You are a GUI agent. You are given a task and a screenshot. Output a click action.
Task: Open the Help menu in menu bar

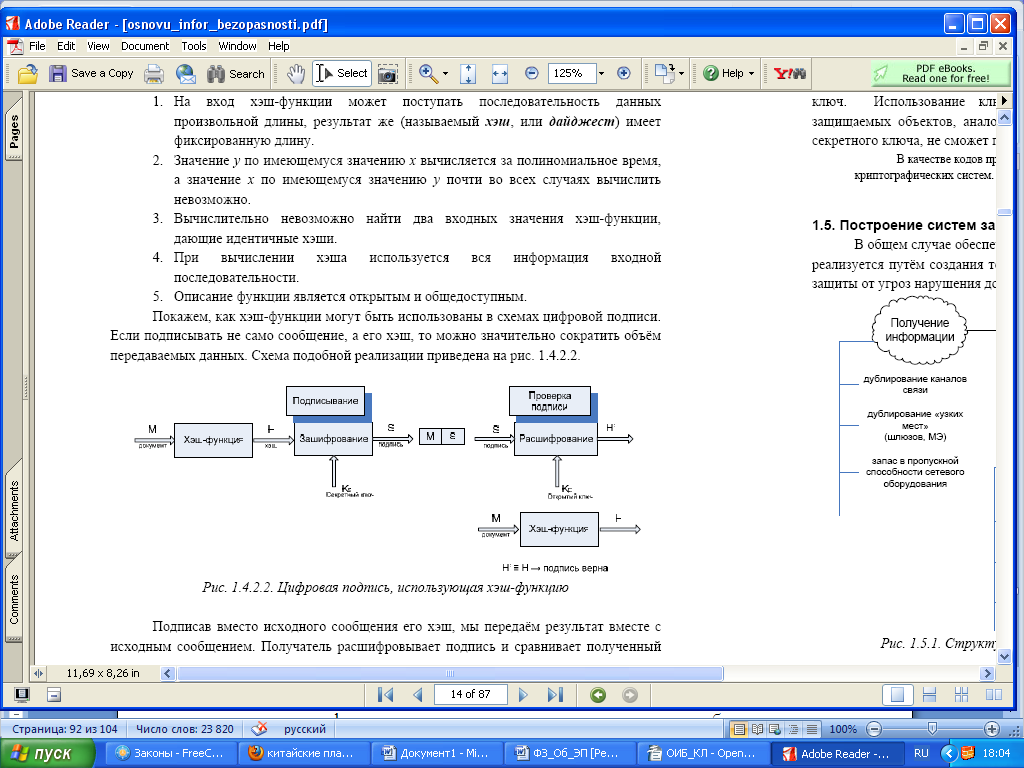pyautogui.click(x=278, y=46)
